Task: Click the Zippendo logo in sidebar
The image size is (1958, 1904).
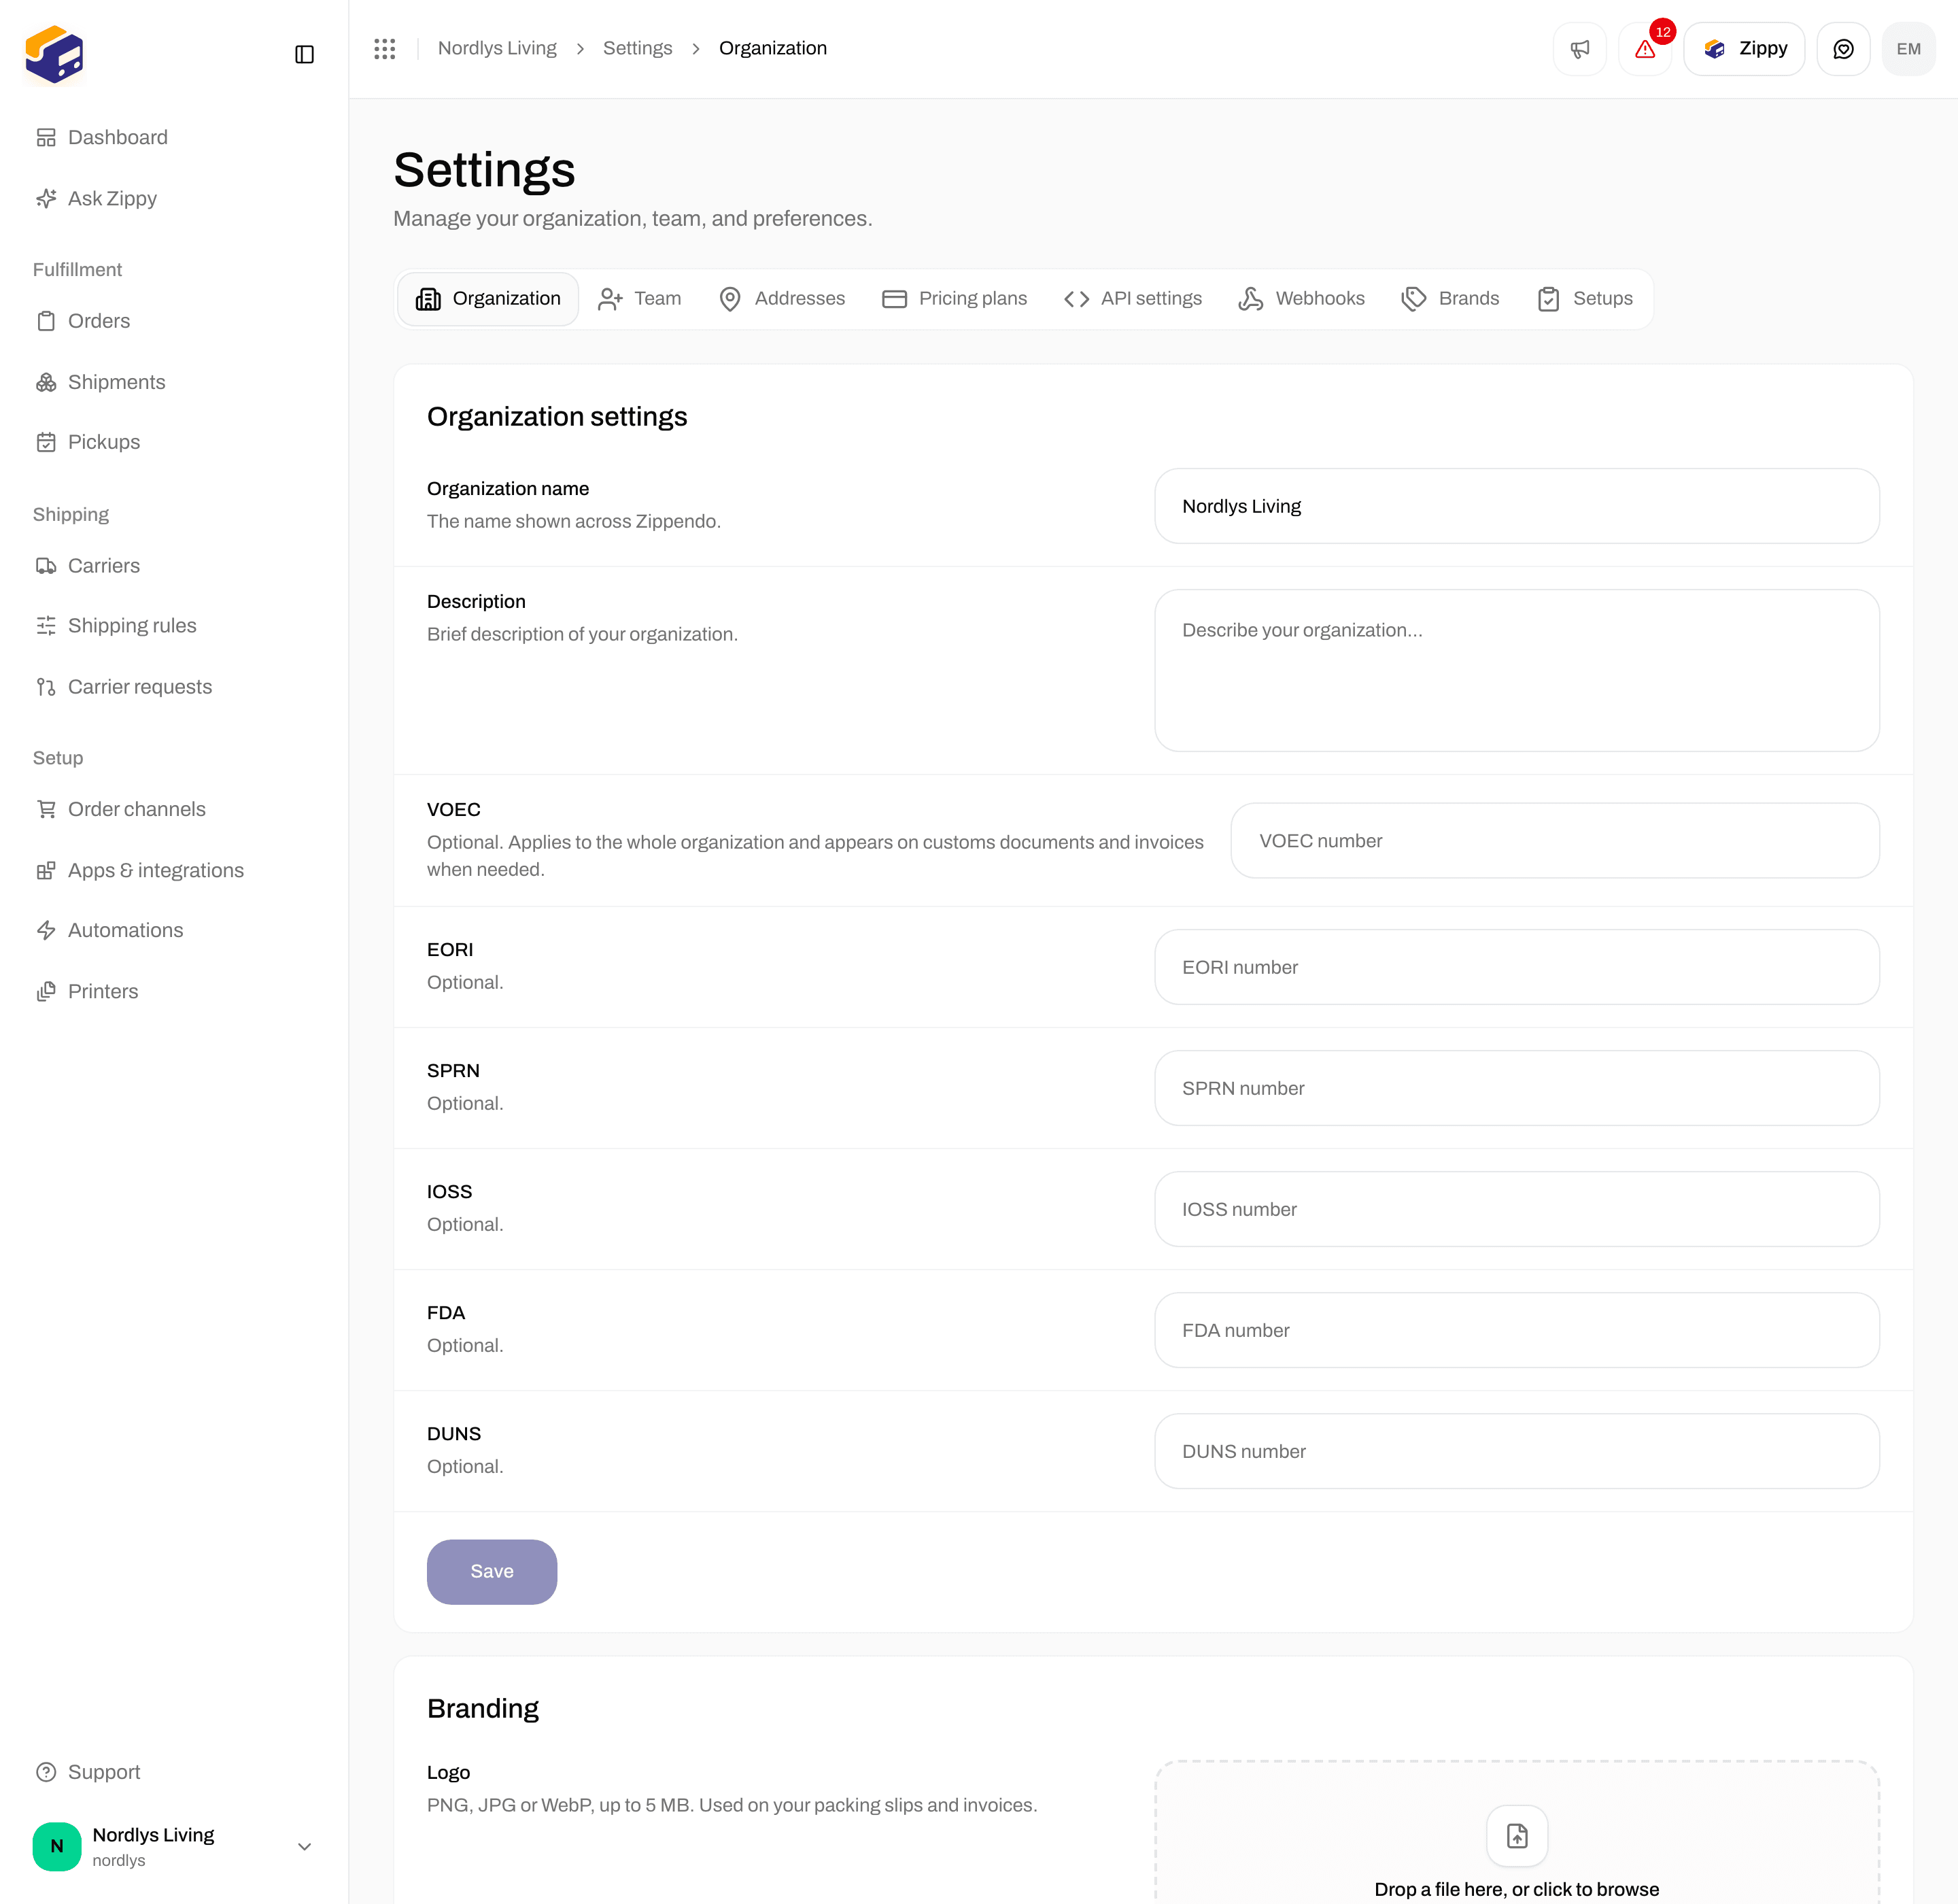Action: pos(54,55)
